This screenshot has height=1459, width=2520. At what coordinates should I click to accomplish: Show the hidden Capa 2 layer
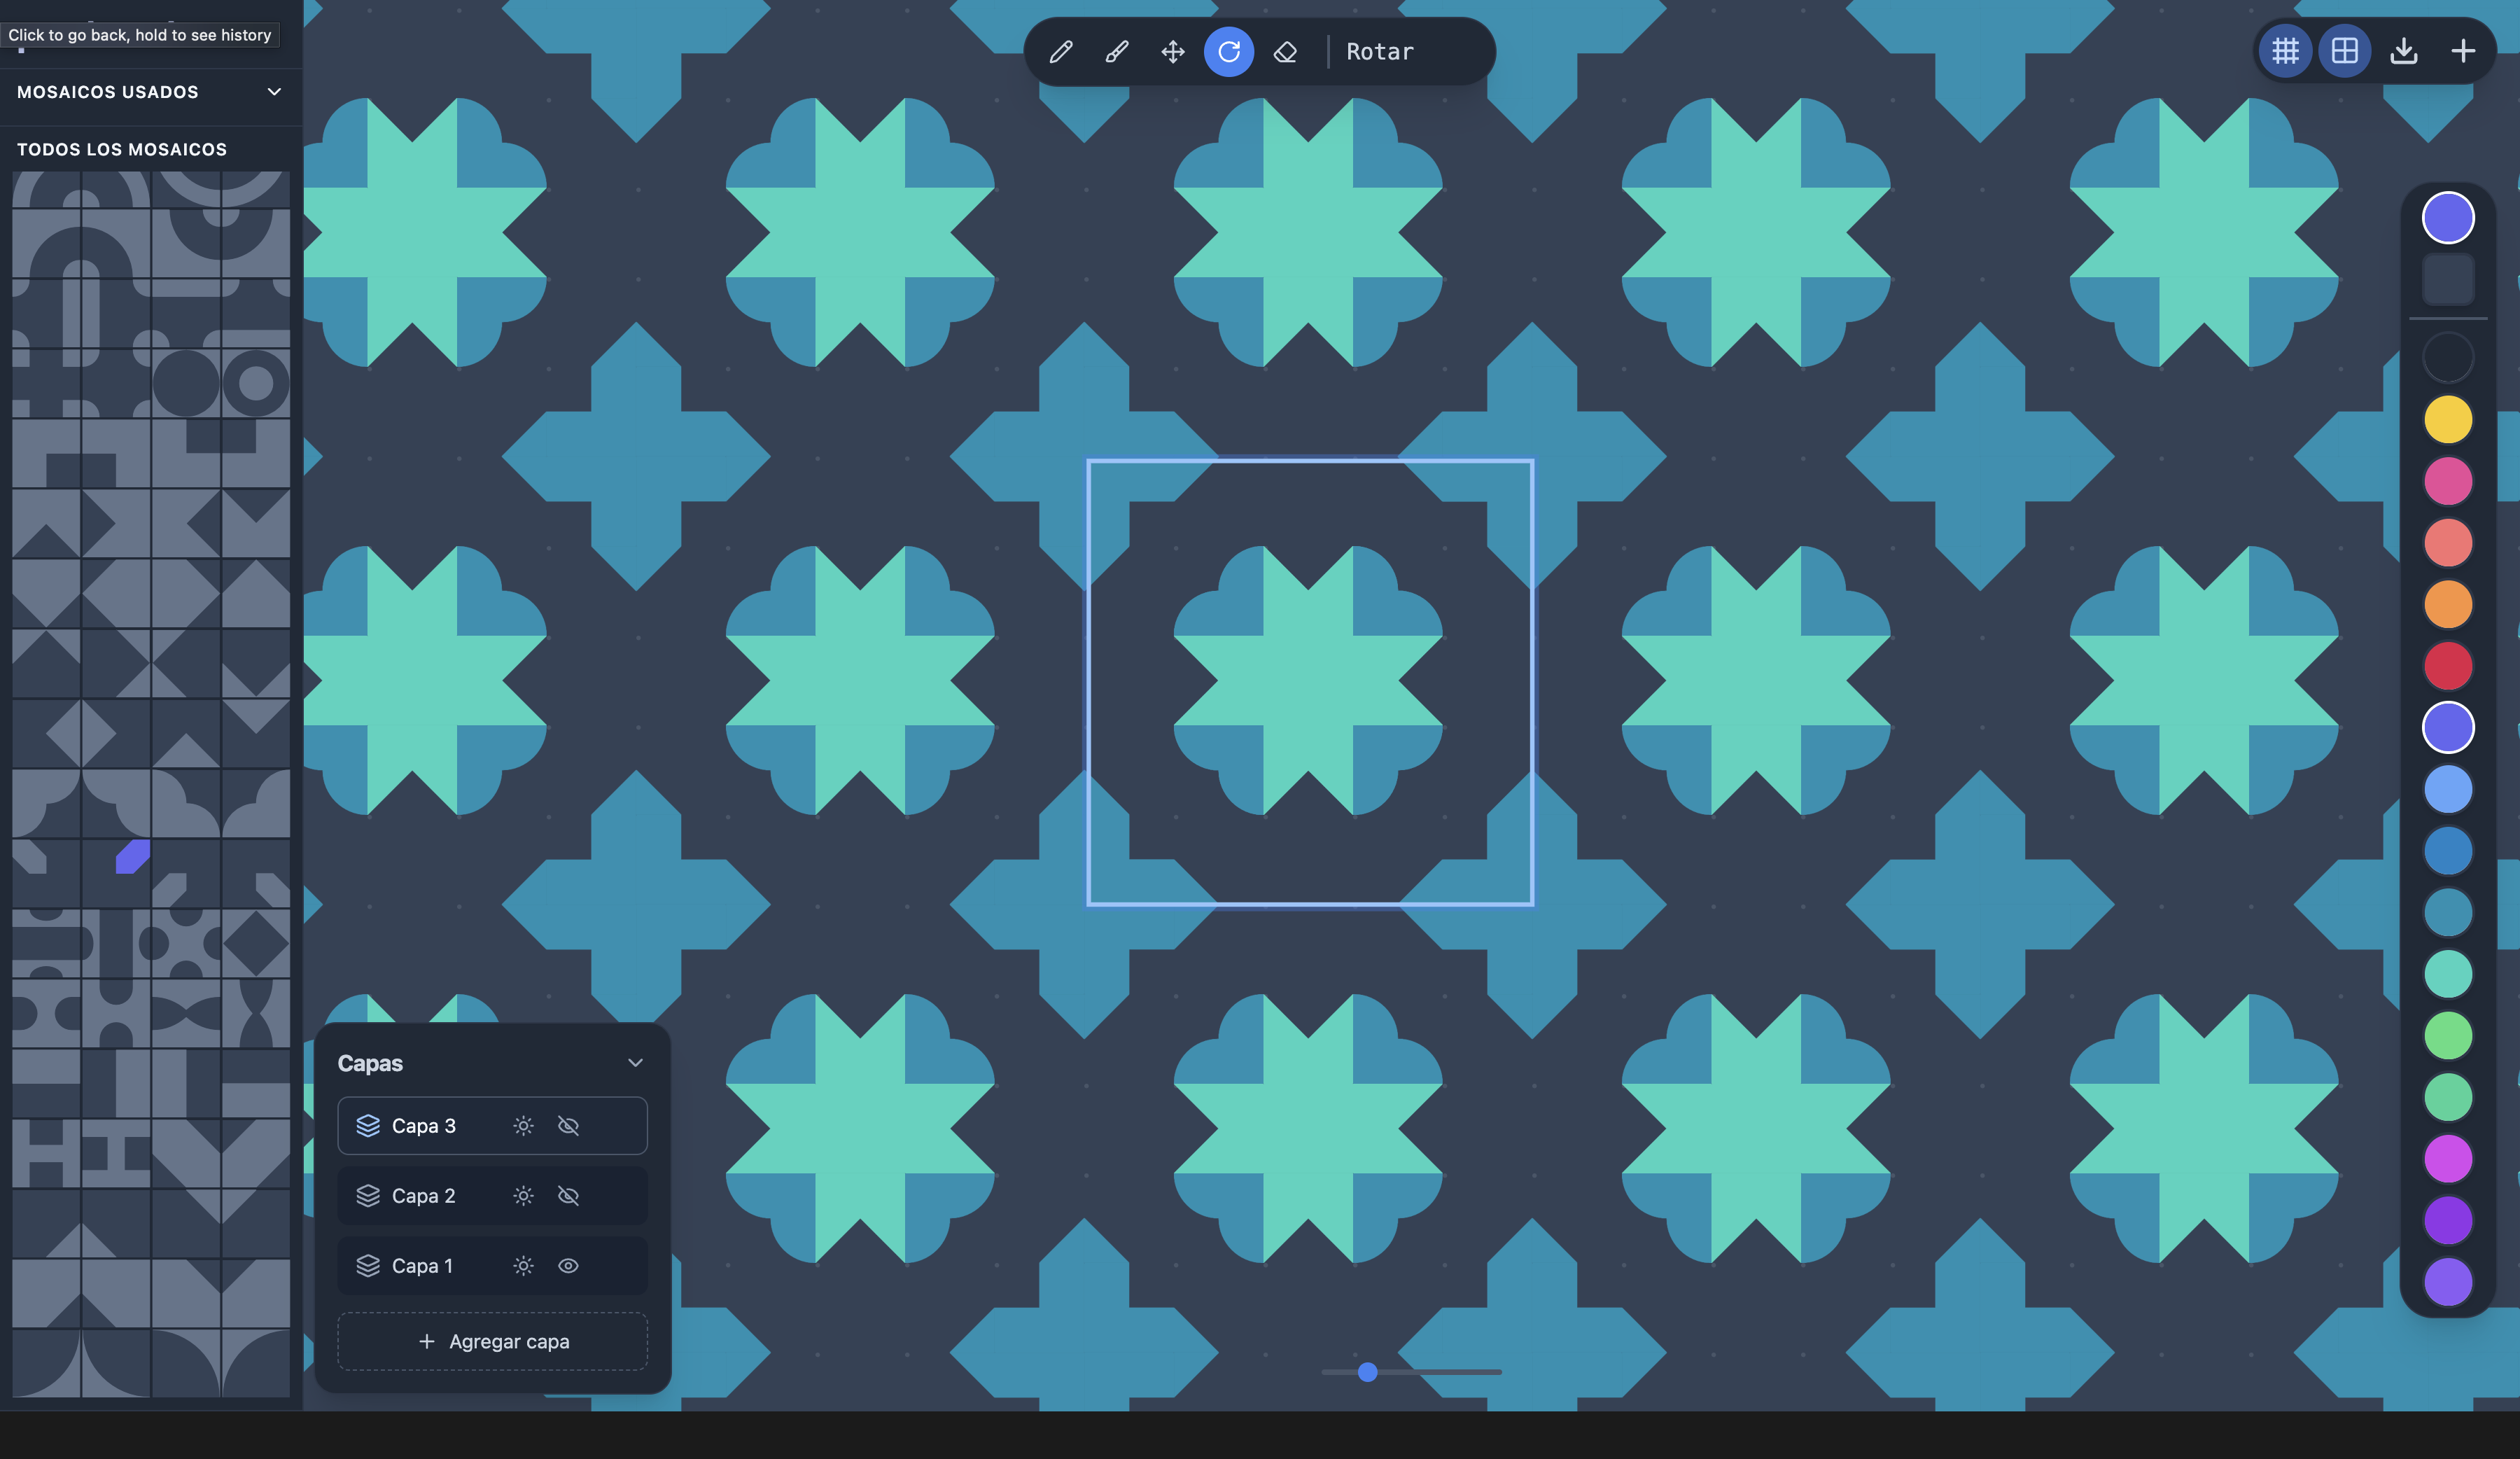coord(568,1196)
